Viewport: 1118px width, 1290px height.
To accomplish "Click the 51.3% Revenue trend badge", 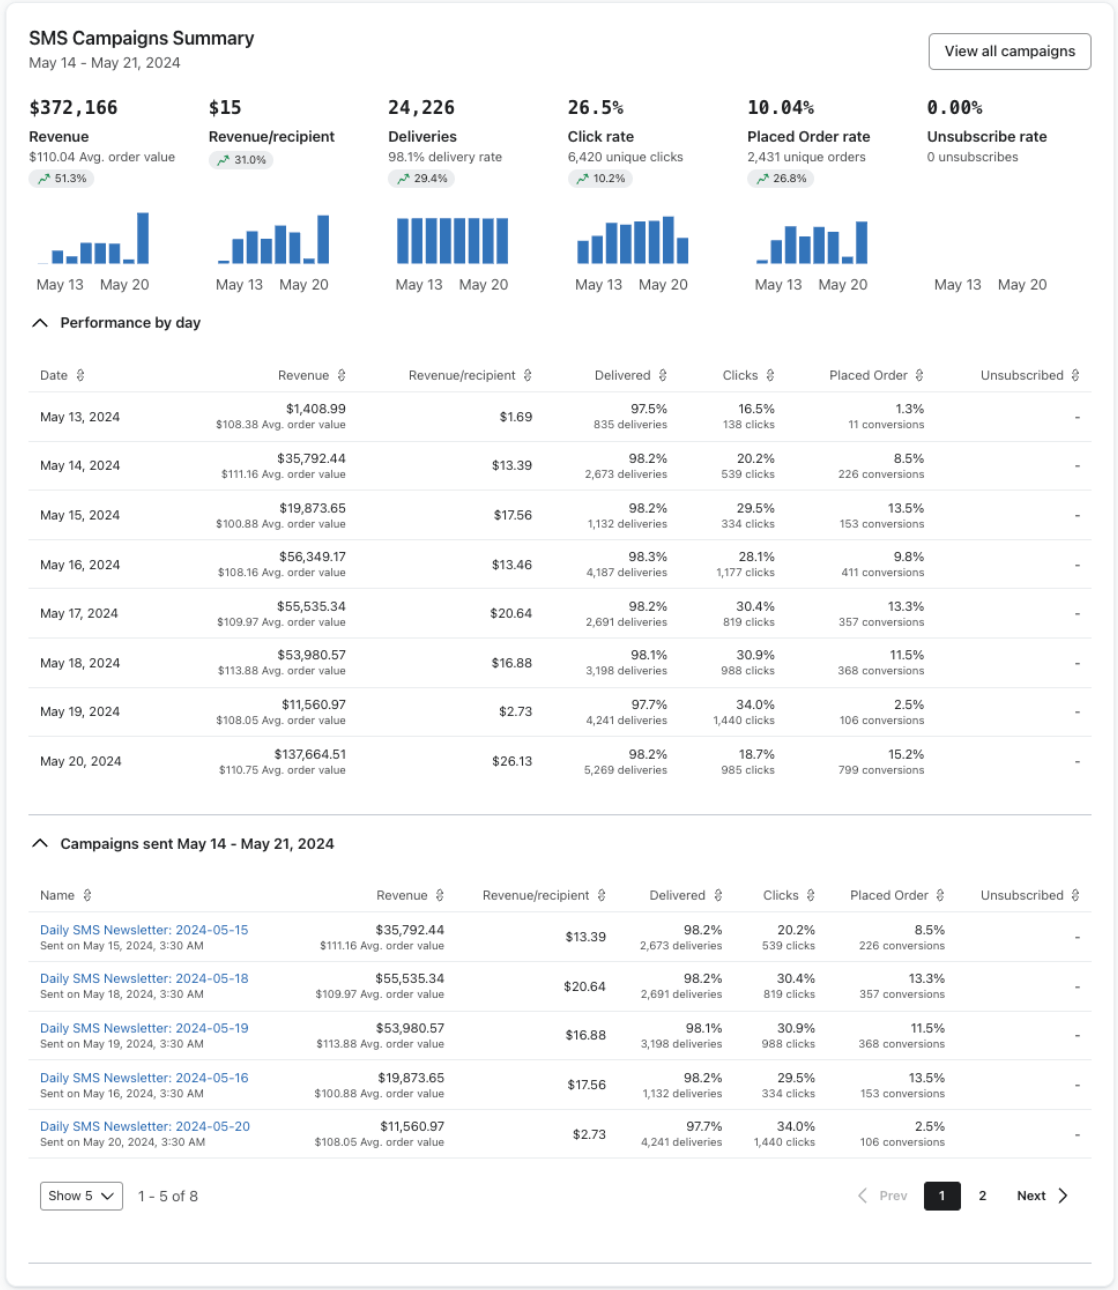I will click(x=62, y=179).
